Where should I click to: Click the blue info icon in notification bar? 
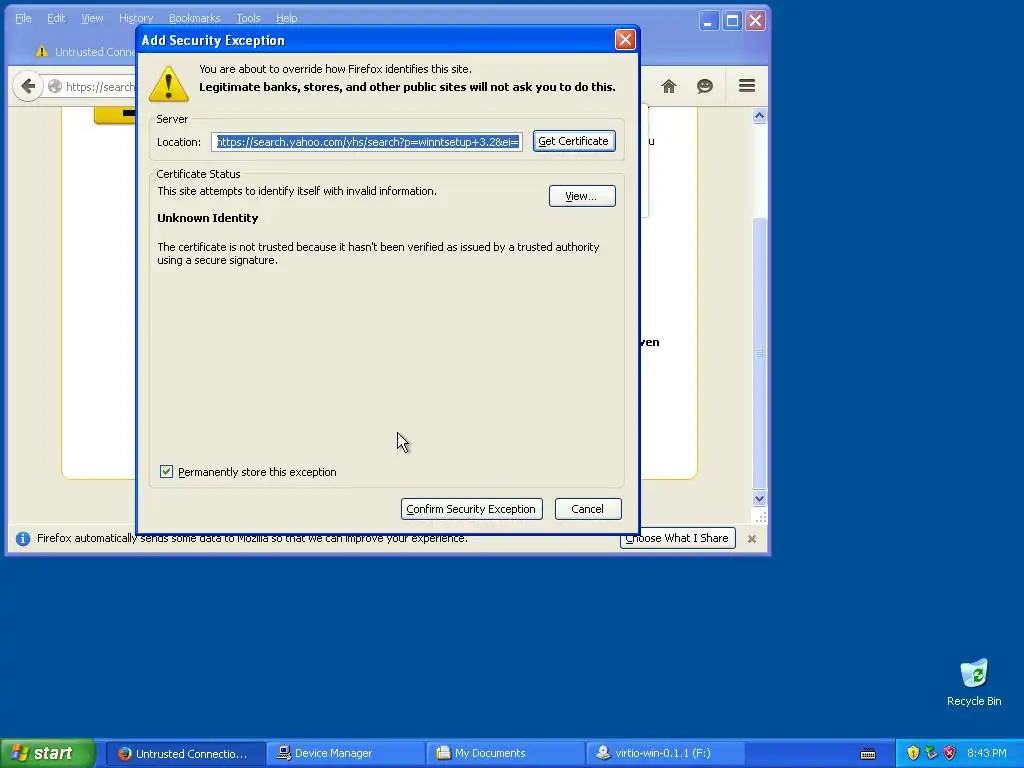(x=23, y=539)
